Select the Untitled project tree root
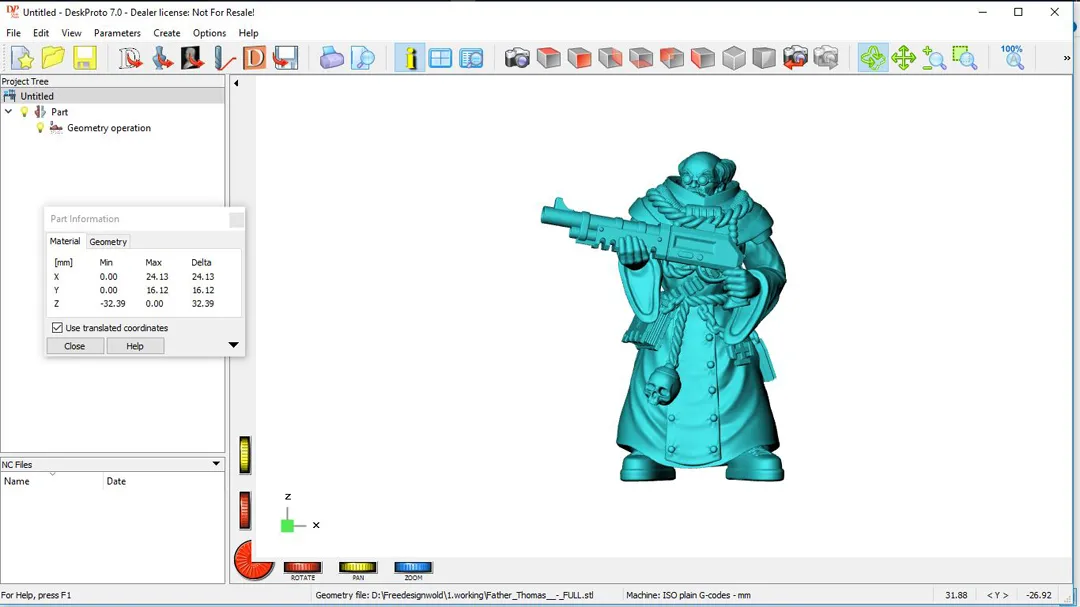 pyautogui.click(x=37, y=96)
